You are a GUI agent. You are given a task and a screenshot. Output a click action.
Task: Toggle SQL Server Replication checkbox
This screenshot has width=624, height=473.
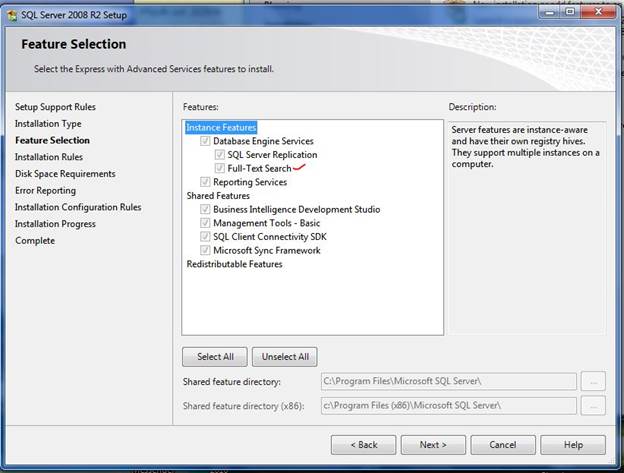pyautogui.click(x=219, y=154)
